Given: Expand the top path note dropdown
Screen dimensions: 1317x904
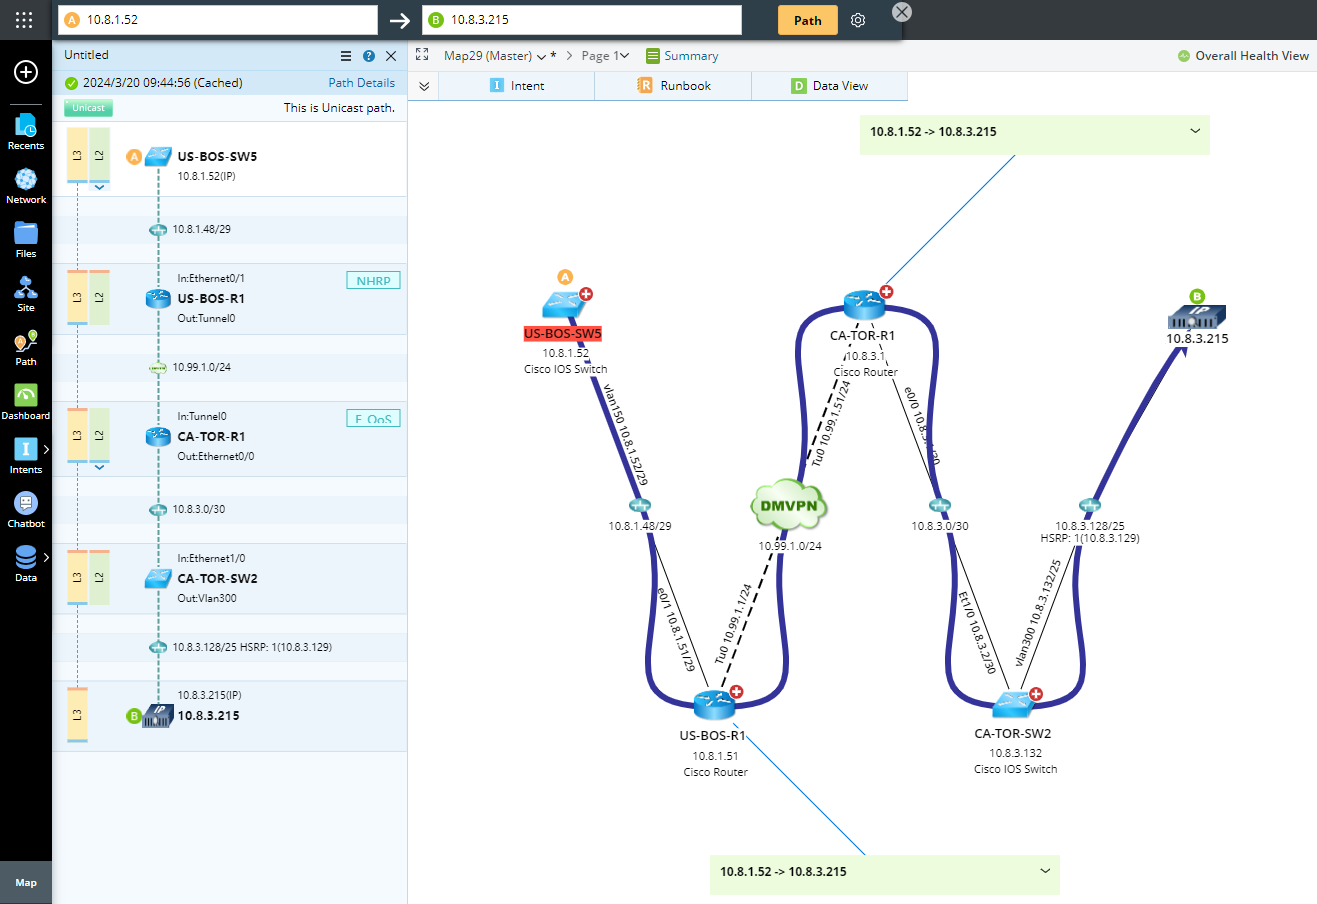Looking at the screenshot, I should [1194, 131].
